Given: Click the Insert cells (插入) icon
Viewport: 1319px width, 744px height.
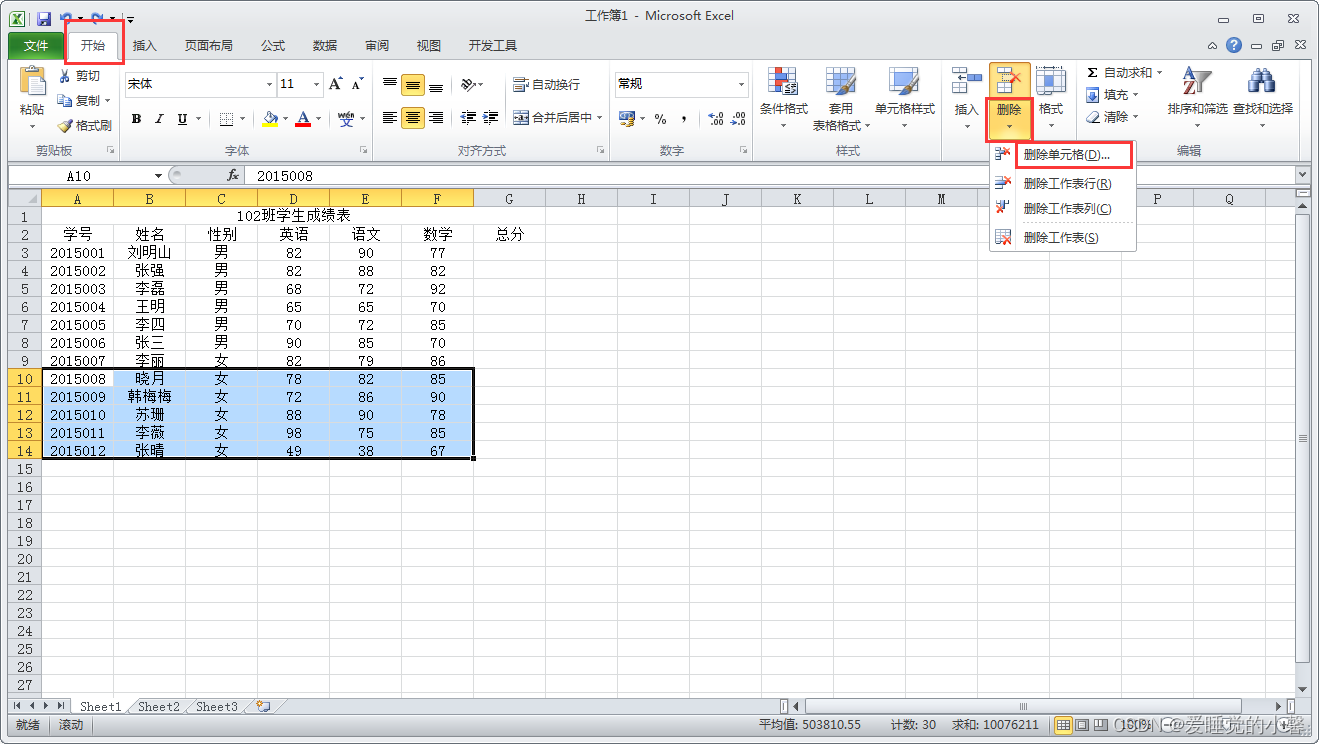Looking at the screenshot, I should tap(966, 83).
